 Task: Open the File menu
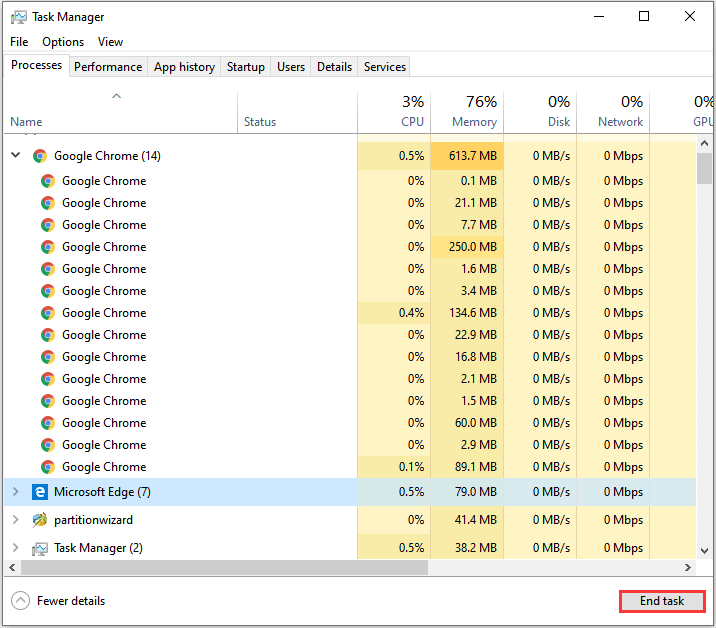point(19,42)
